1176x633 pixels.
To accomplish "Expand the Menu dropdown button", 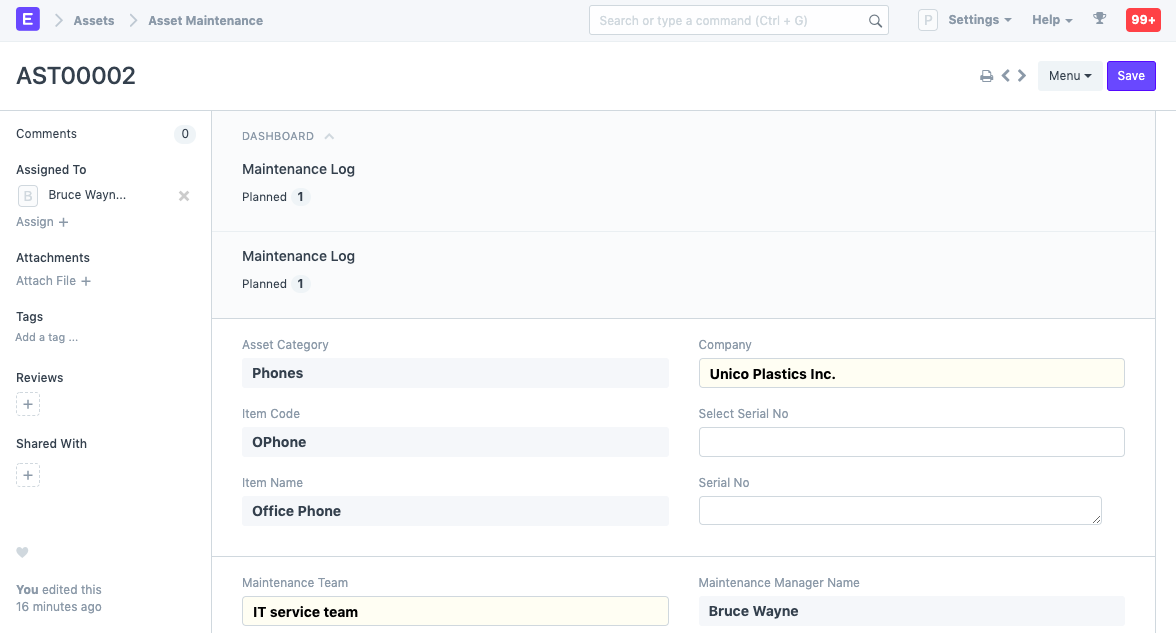I will tap(1069, 76).
